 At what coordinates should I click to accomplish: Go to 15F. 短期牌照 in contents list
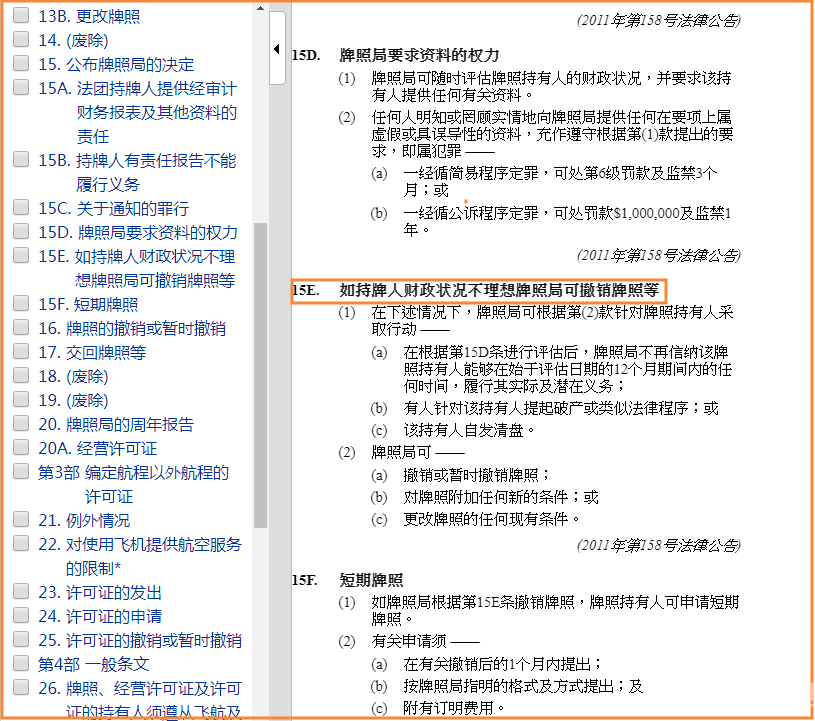click(x=88, y=304)
